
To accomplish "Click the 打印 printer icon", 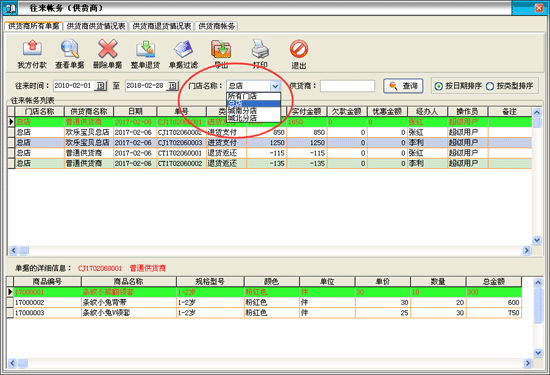I will (x=260, y=49).
